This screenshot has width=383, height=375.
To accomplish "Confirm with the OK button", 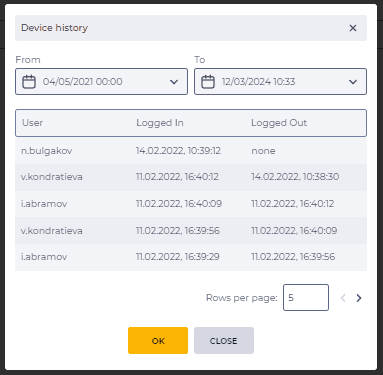I will click(x=158, y=340).
